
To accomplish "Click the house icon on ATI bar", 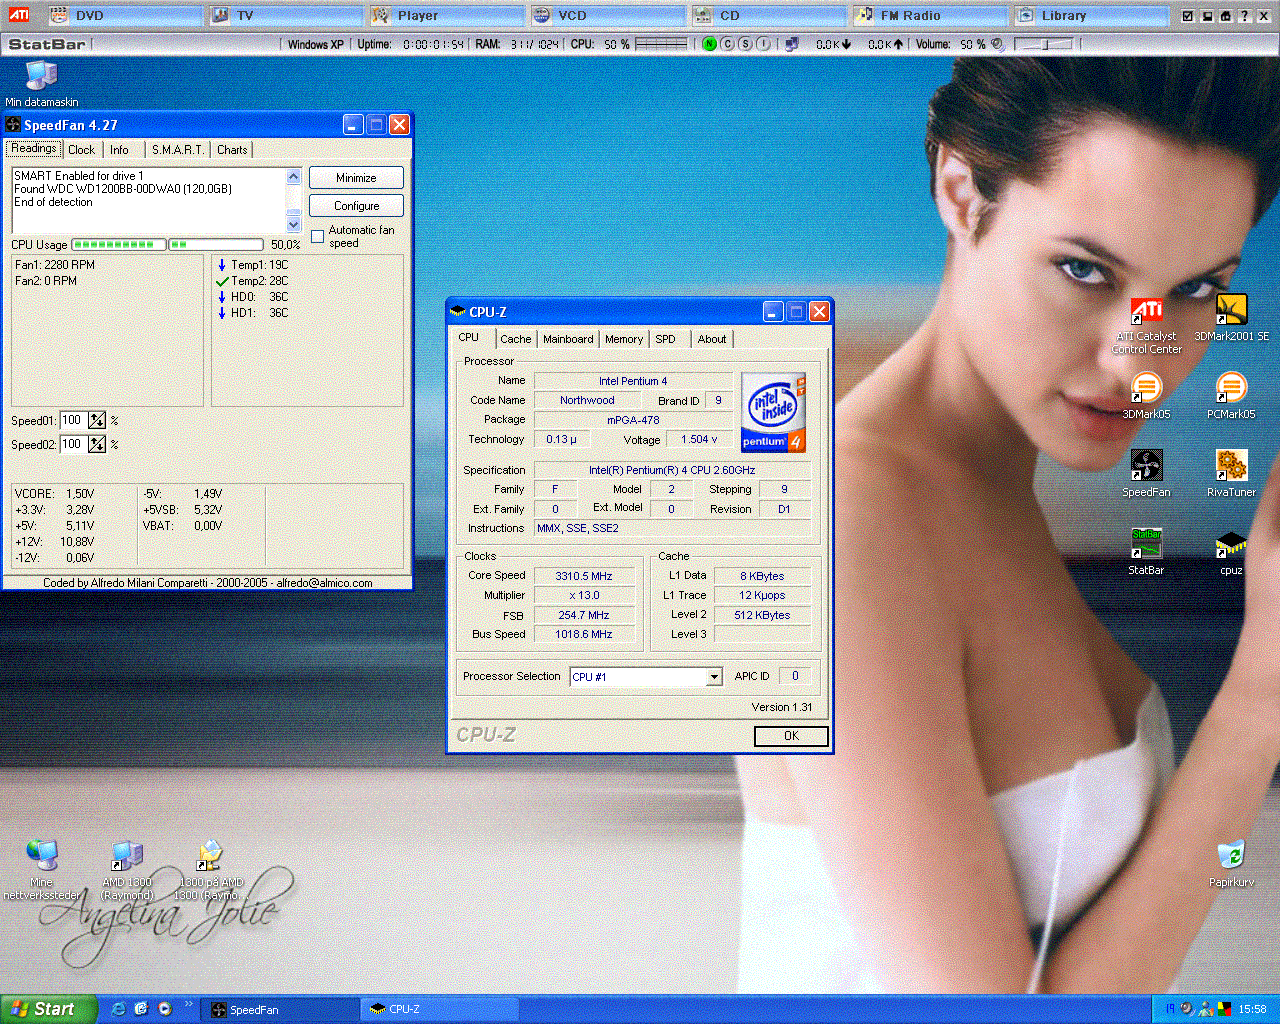I will click(x=1225, y=16).
